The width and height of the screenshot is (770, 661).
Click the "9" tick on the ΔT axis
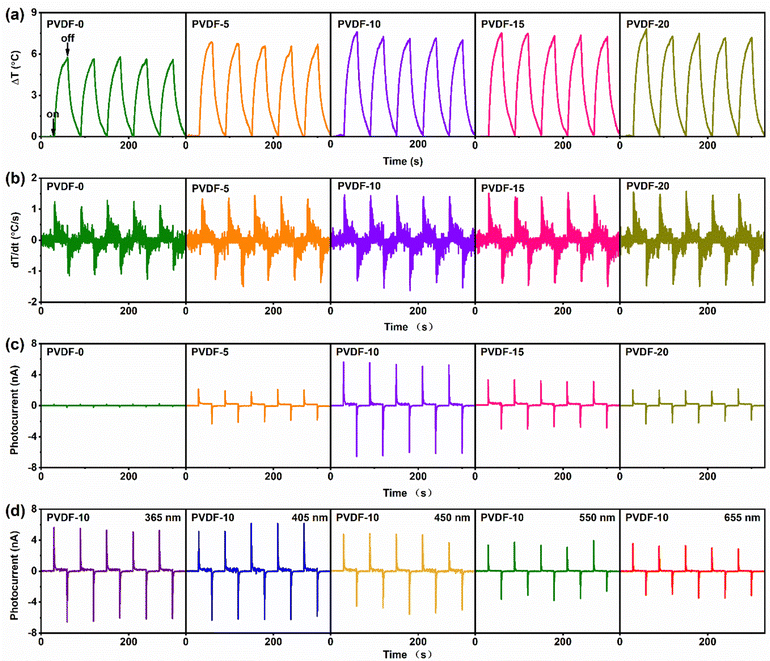34,13
